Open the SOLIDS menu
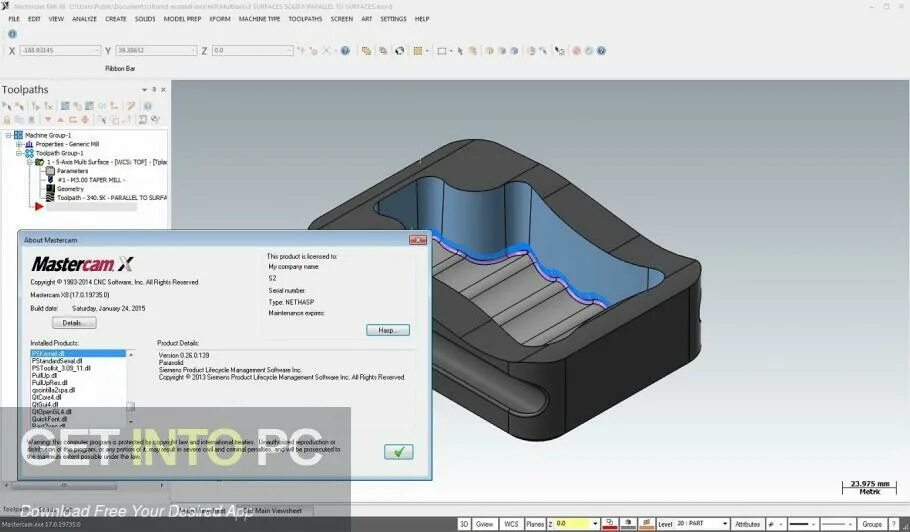Image resolution: width=910 pixels, height=532 pixels. [145, 19]
